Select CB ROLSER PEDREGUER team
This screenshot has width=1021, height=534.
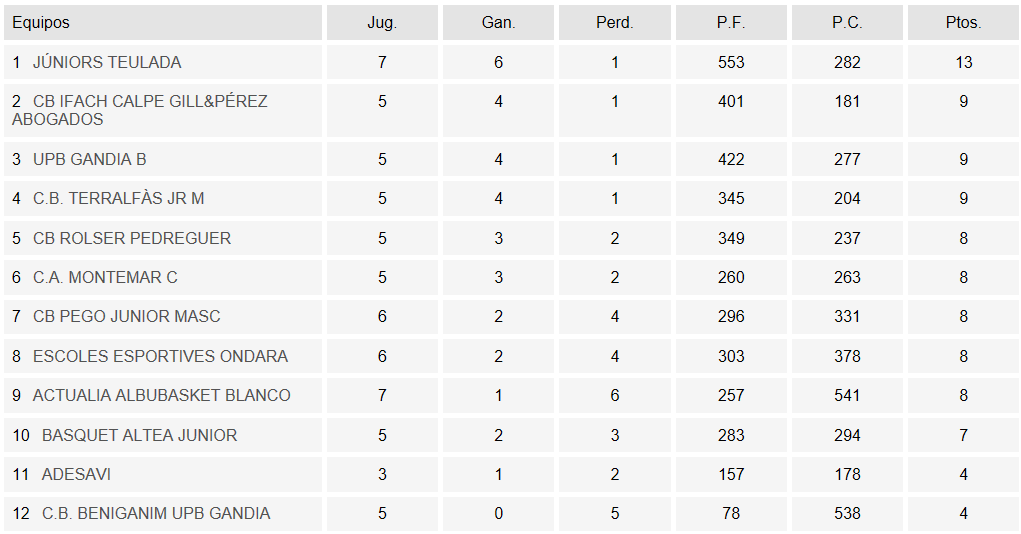pos(132,238)
